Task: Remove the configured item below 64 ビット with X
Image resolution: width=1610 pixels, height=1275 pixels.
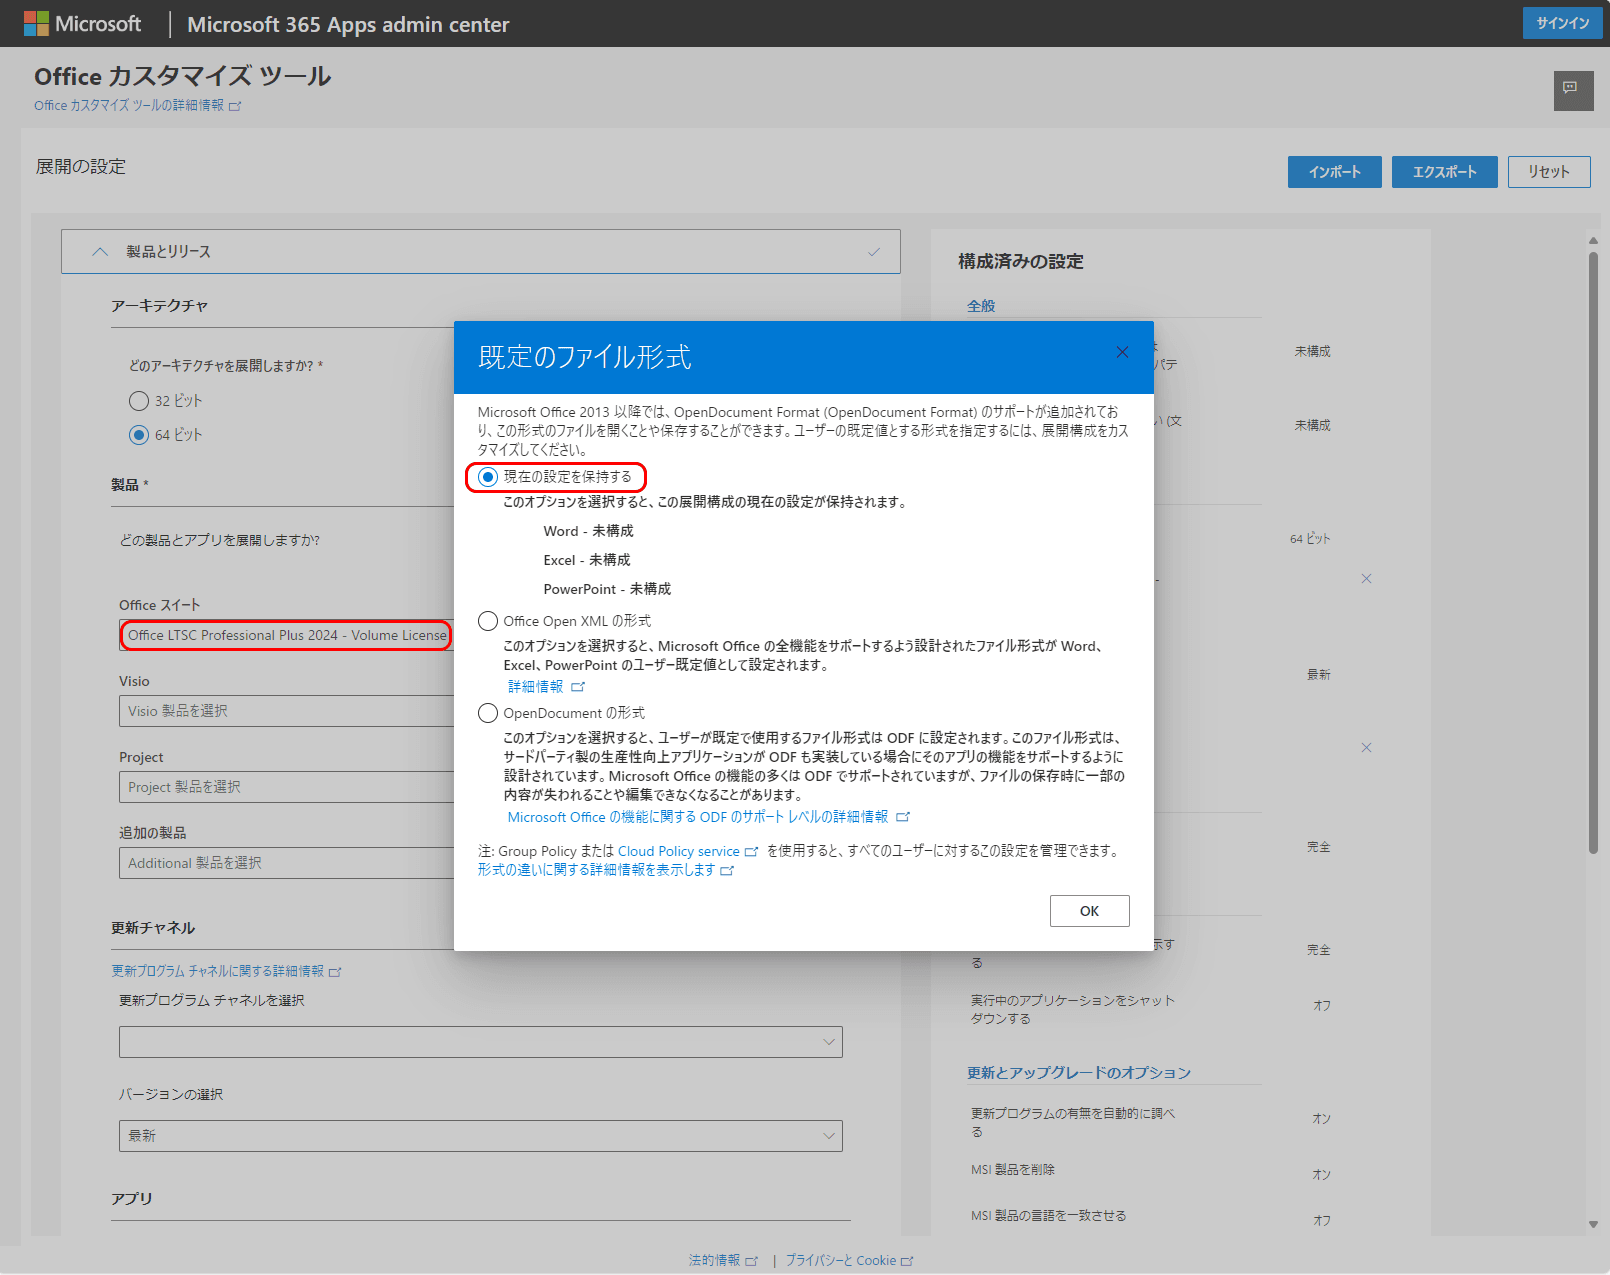Action: pyautogui.click(x=1366, y=579)
